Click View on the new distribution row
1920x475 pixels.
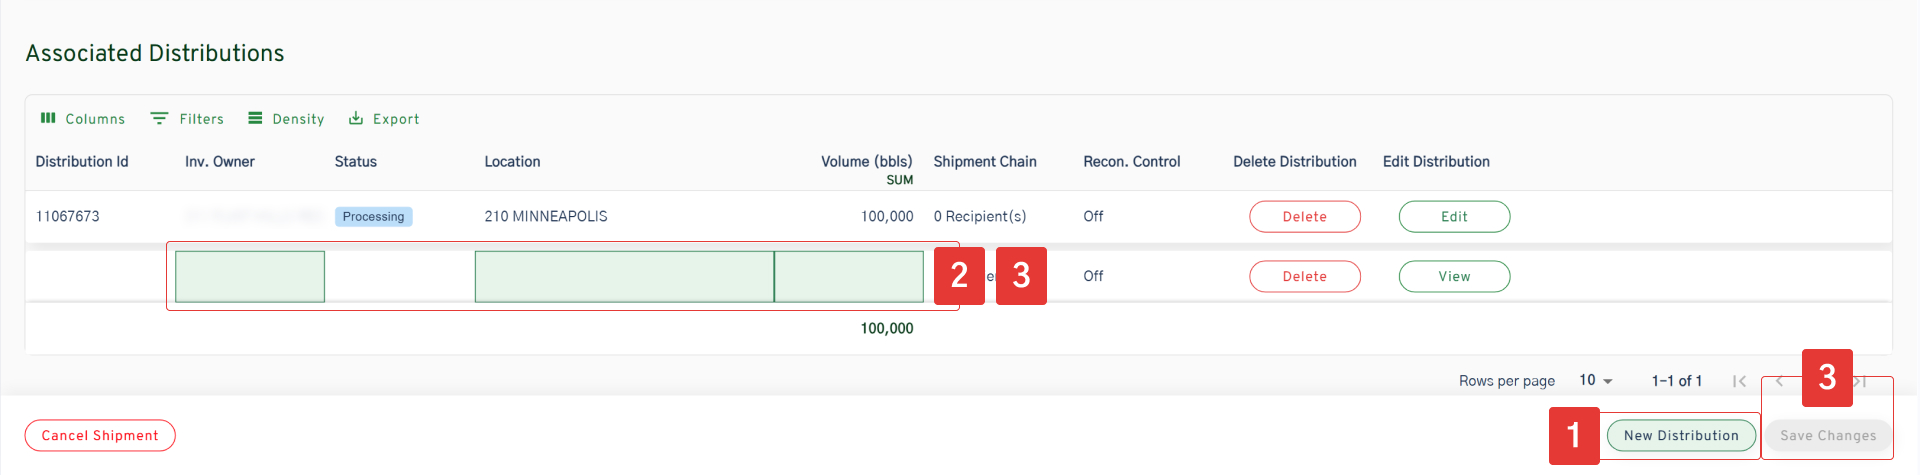pyautogui.click(x=1454, y=277)
